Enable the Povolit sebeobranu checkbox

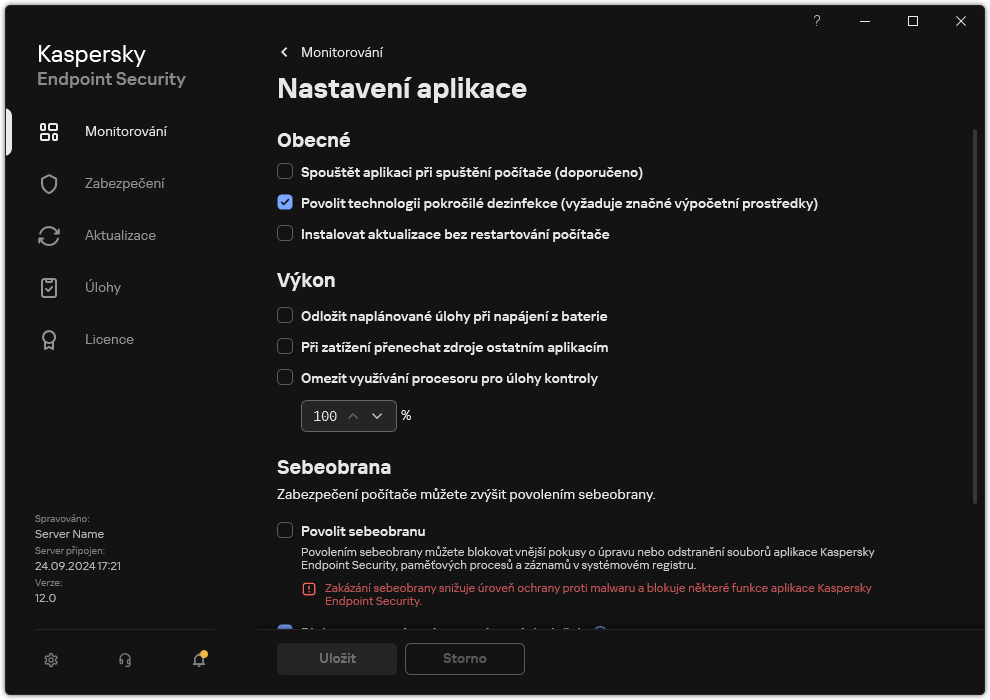click(284, 532)
